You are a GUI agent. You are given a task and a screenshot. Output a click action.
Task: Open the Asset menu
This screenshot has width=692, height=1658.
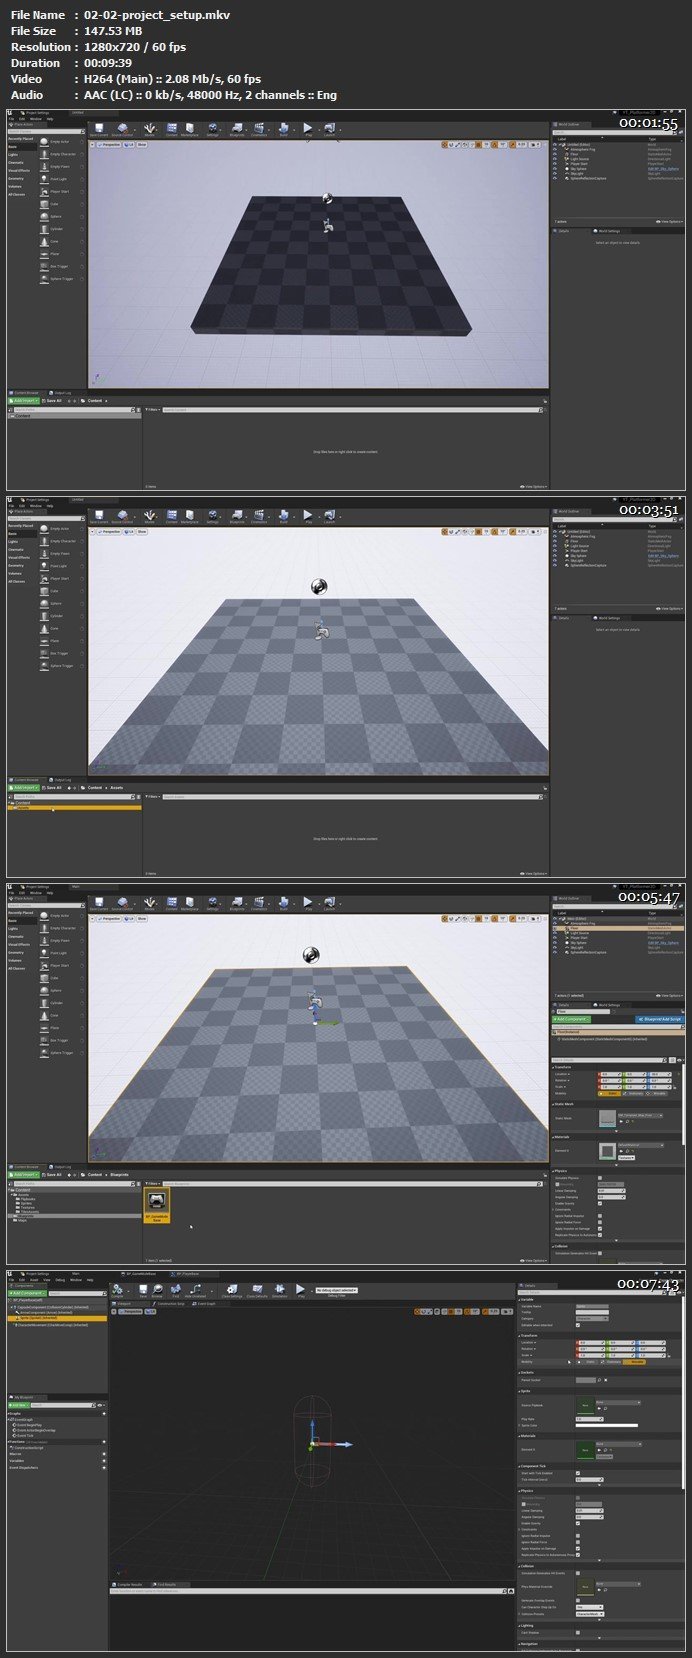[36, 1279]
